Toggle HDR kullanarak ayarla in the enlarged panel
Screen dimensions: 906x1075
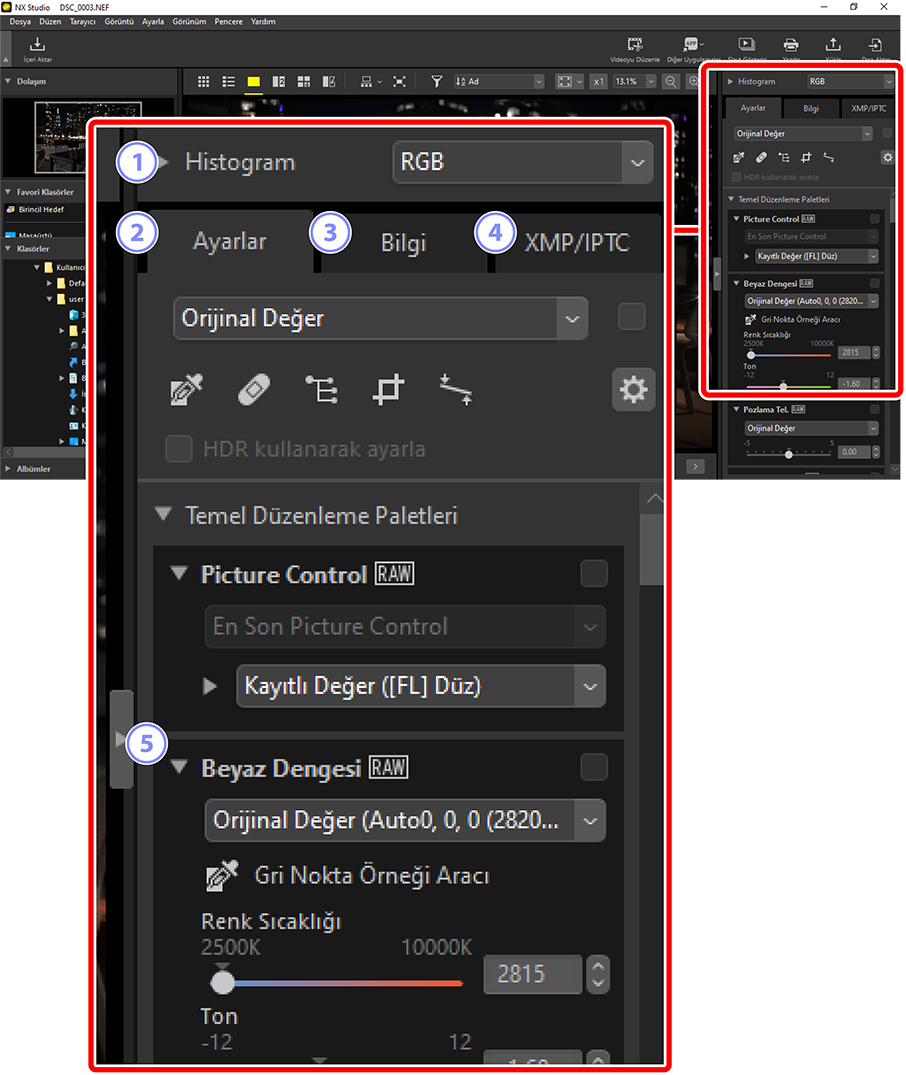pos(179,449)
